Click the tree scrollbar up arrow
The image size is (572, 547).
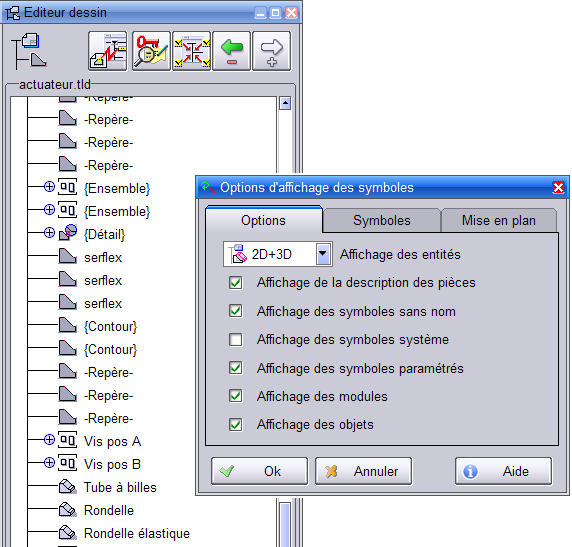pyautogui.click(x=285, y=104)
